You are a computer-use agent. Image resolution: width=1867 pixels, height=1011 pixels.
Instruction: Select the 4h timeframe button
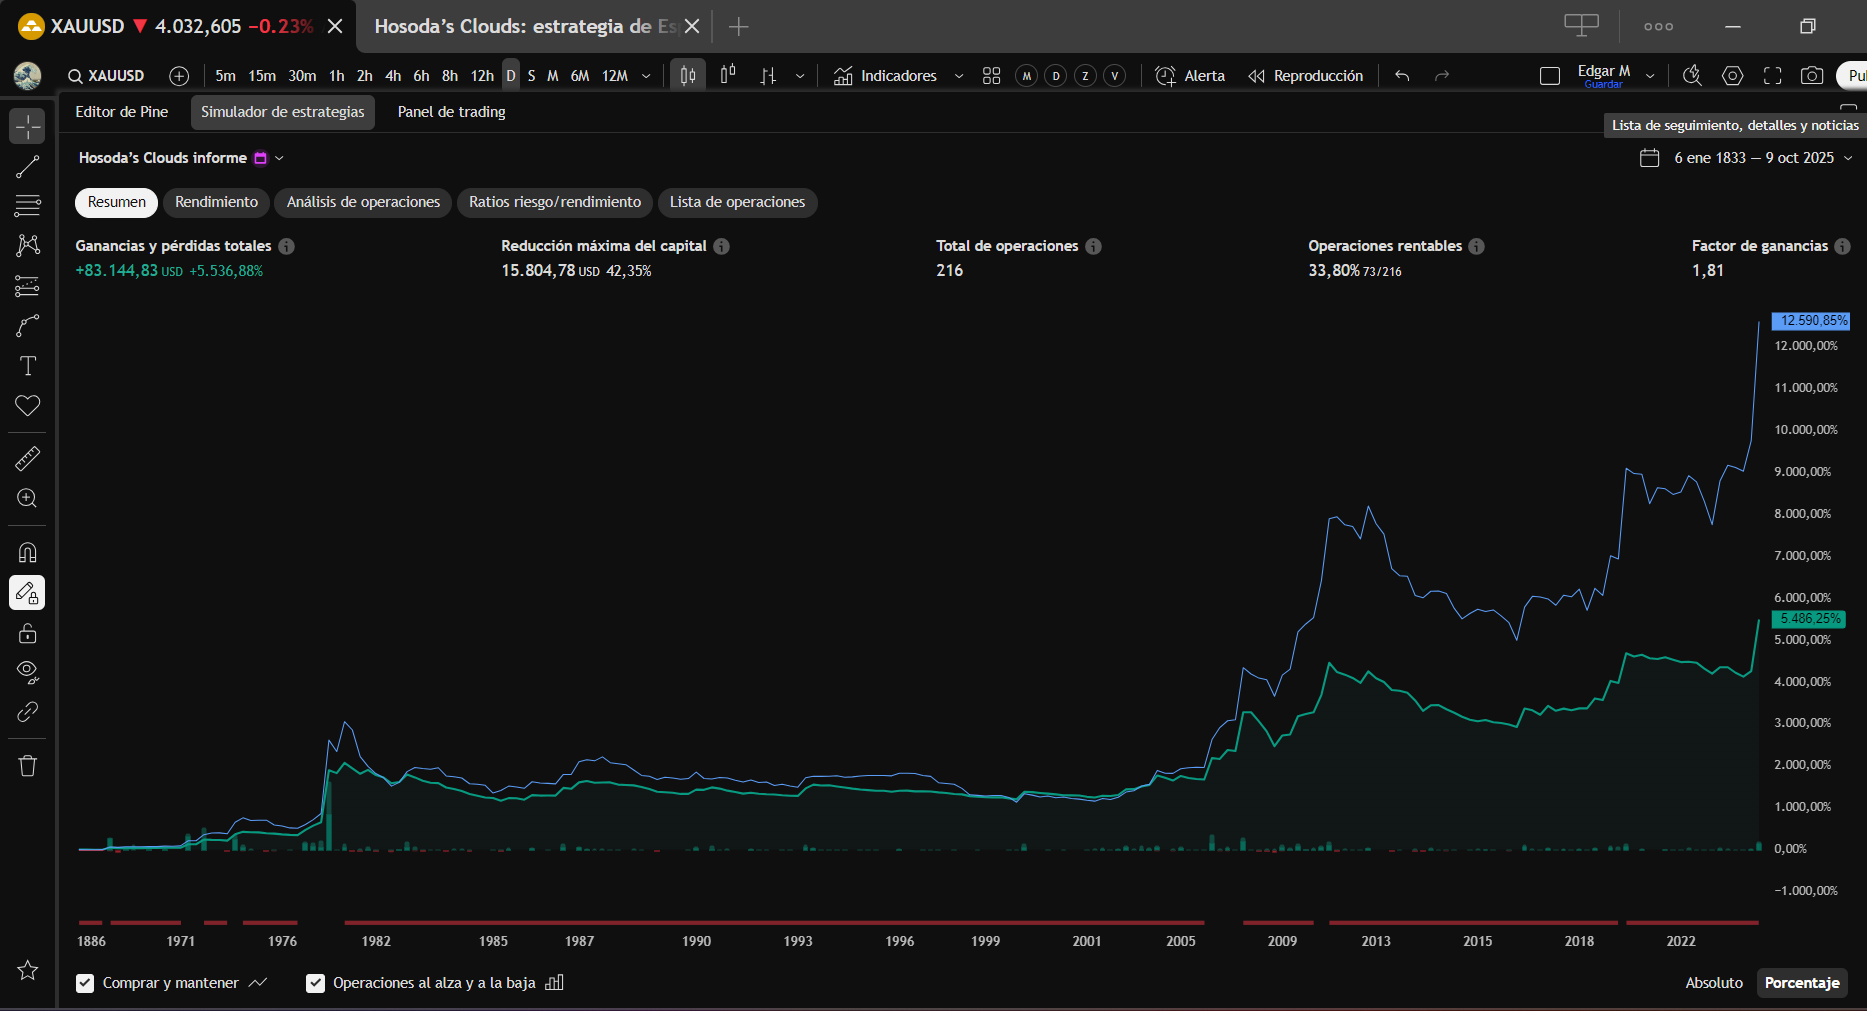tap(393, 76)
